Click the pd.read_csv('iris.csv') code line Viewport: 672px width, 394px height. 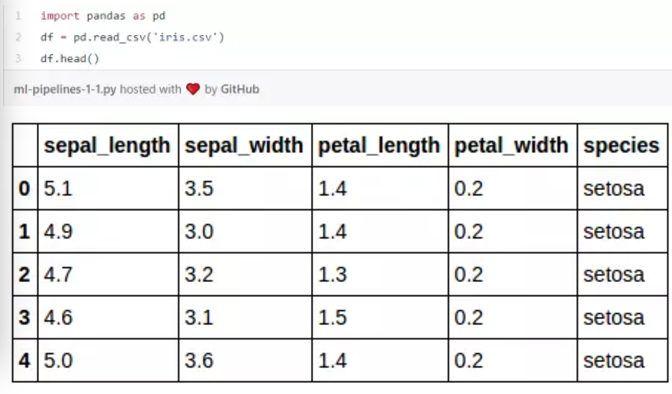[132, 37]
